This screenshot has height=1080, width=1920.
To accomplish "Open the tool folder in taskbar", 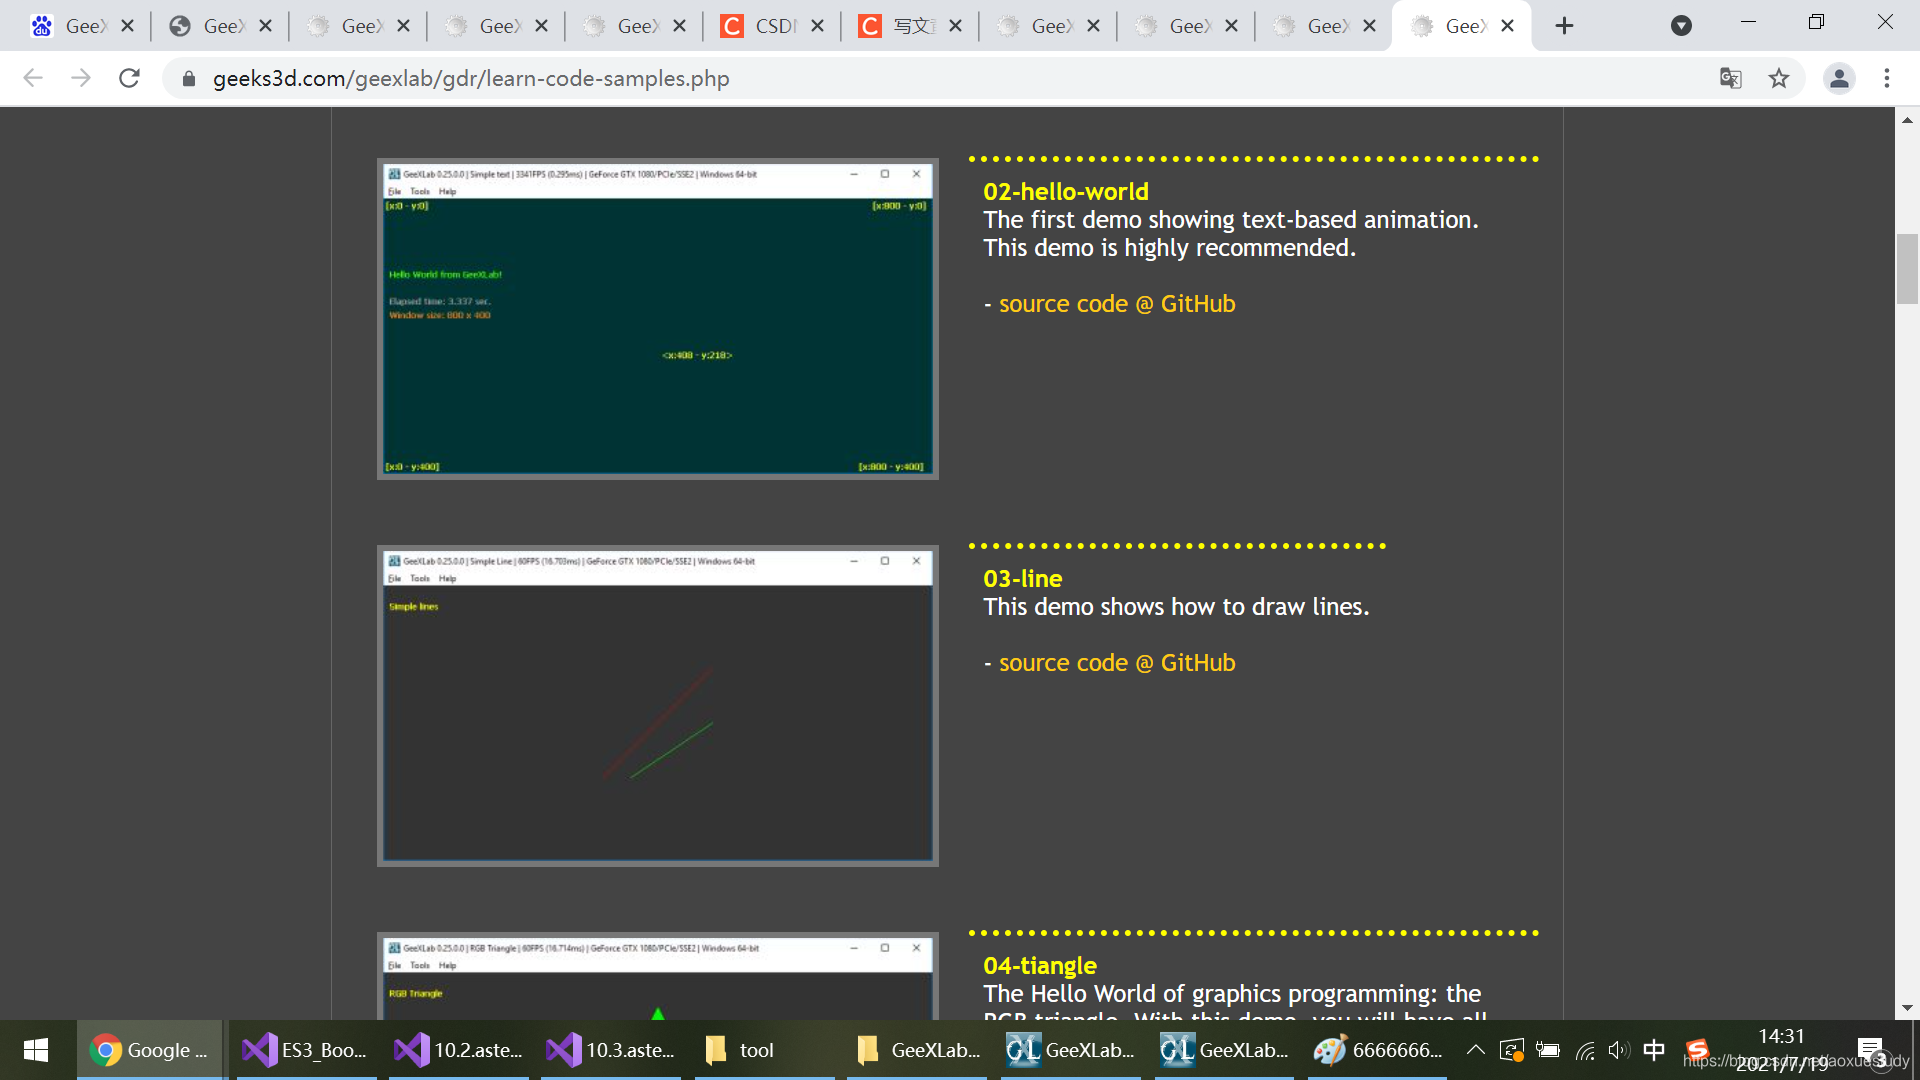I will [x=741, y=1050].
